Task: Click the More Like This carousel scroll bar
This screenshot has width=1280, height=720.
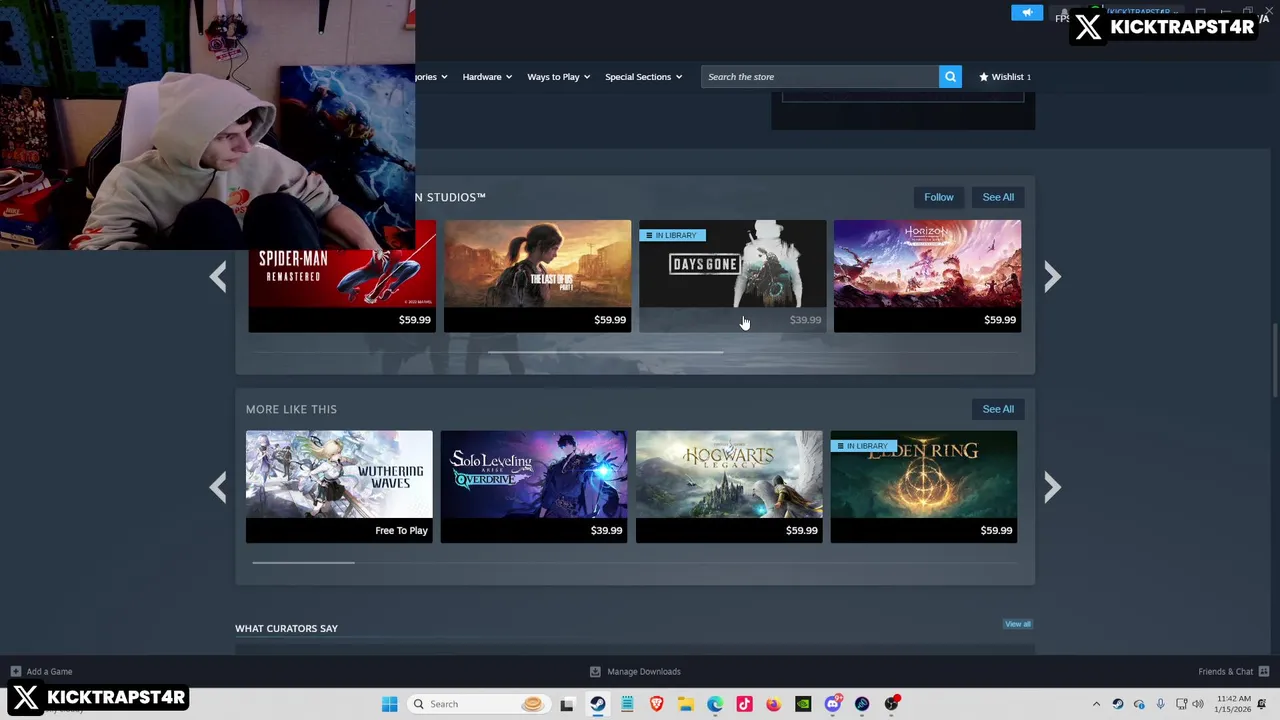Action: coord(303,562)
